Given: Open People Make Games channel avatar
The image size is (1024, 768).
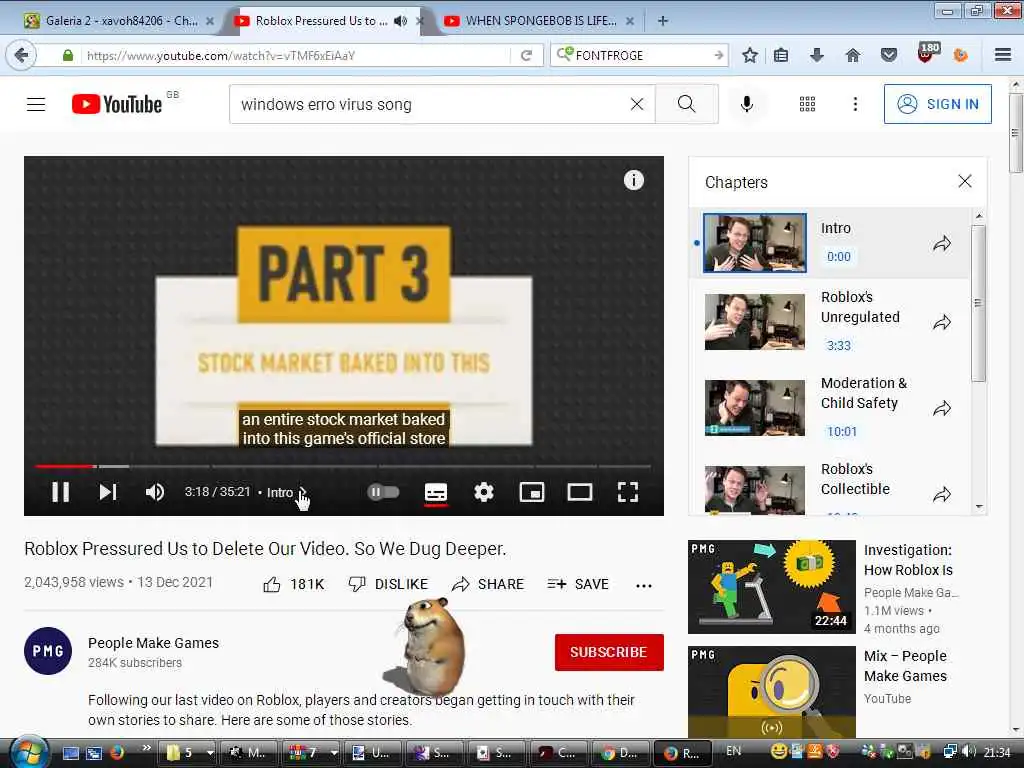Looking at the screenshot, I should point(48,651).
